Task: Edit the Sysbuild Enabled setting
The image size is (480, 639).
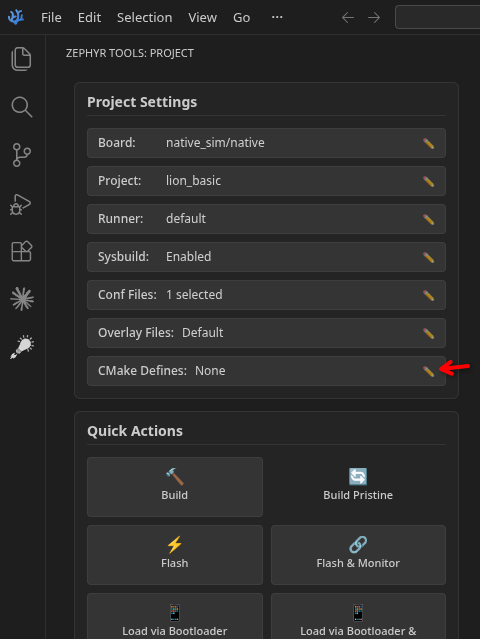Action: pos(428,257)
